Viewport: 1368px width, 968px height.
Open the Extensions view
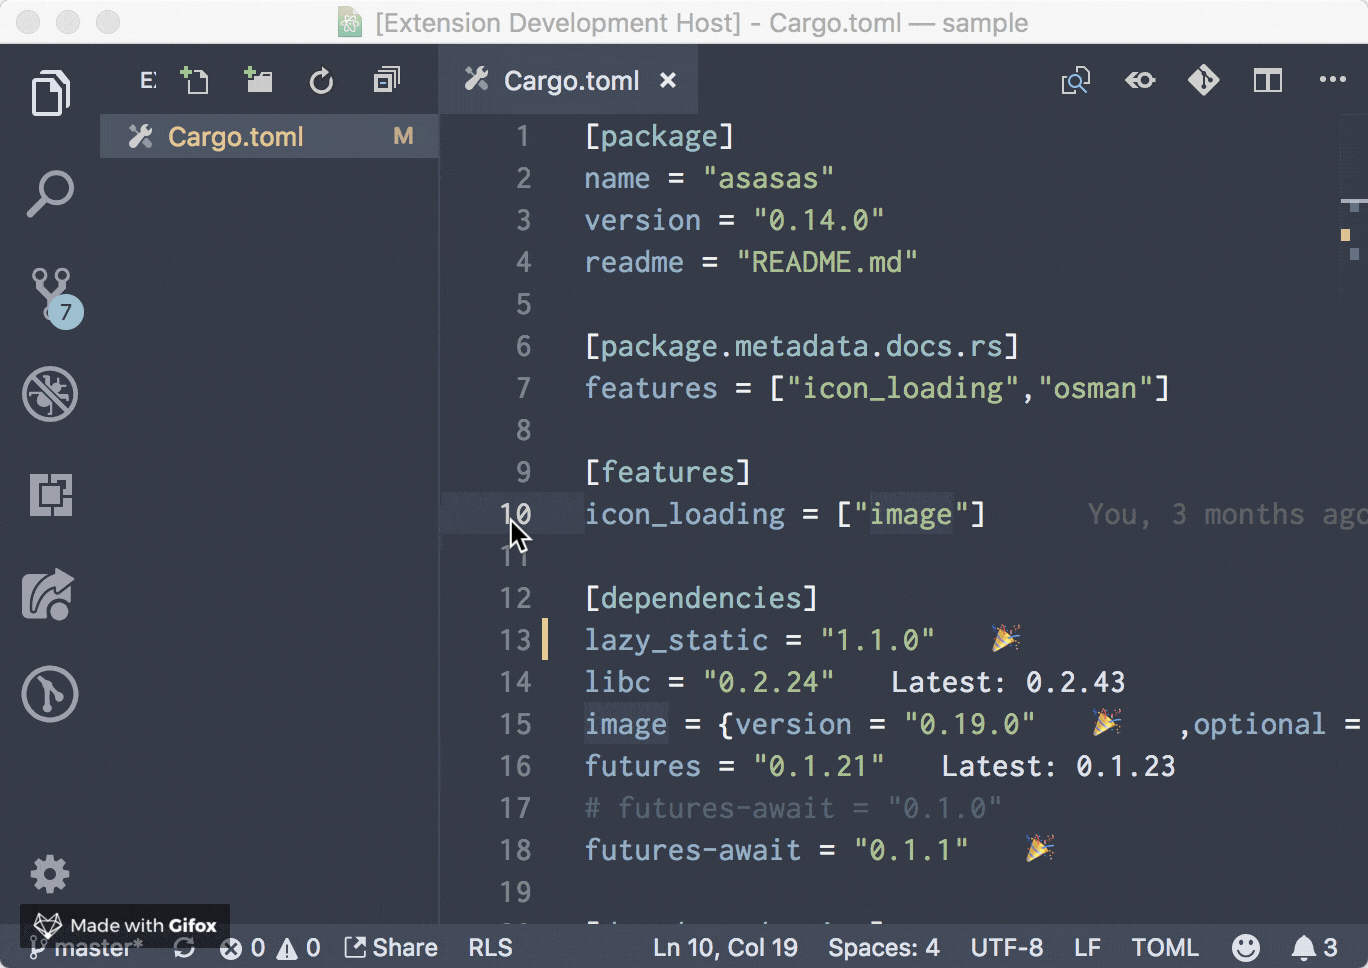pyautogui.click(x=50, y=494)
